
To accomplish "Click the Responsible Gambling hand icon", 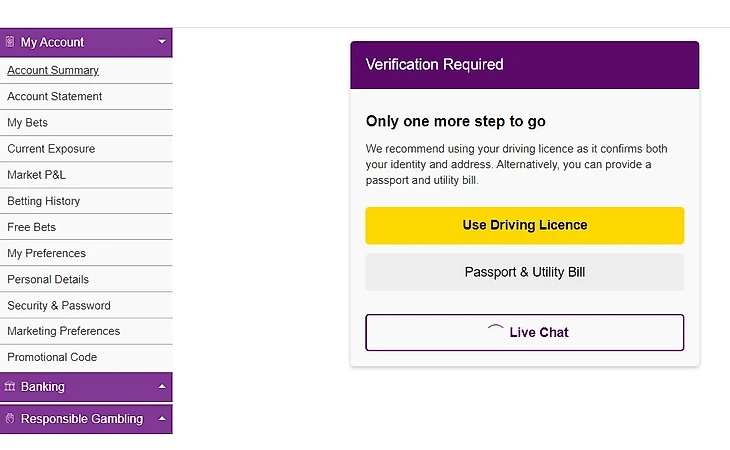I will click(10, 418).
